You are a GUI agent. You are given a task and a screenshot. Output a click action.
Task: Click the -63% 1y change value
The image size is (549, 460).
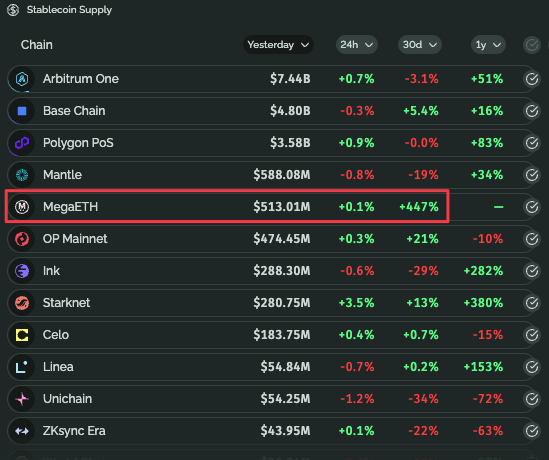[x=488, y=431]
